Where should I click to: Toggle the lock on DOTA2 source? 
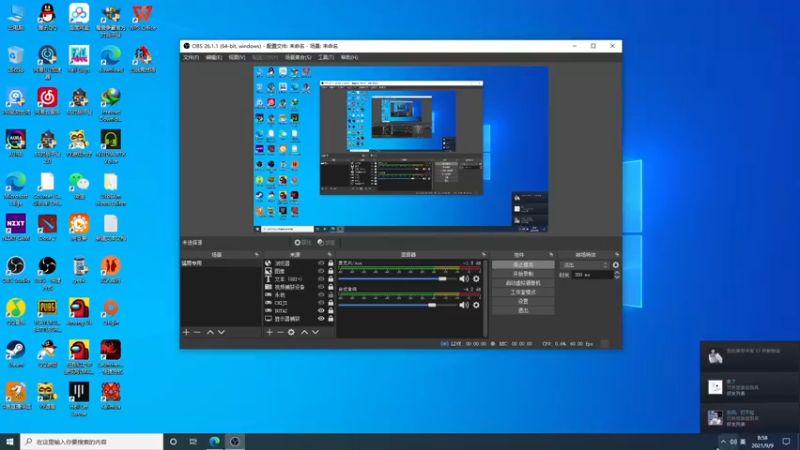coord(331,311)
